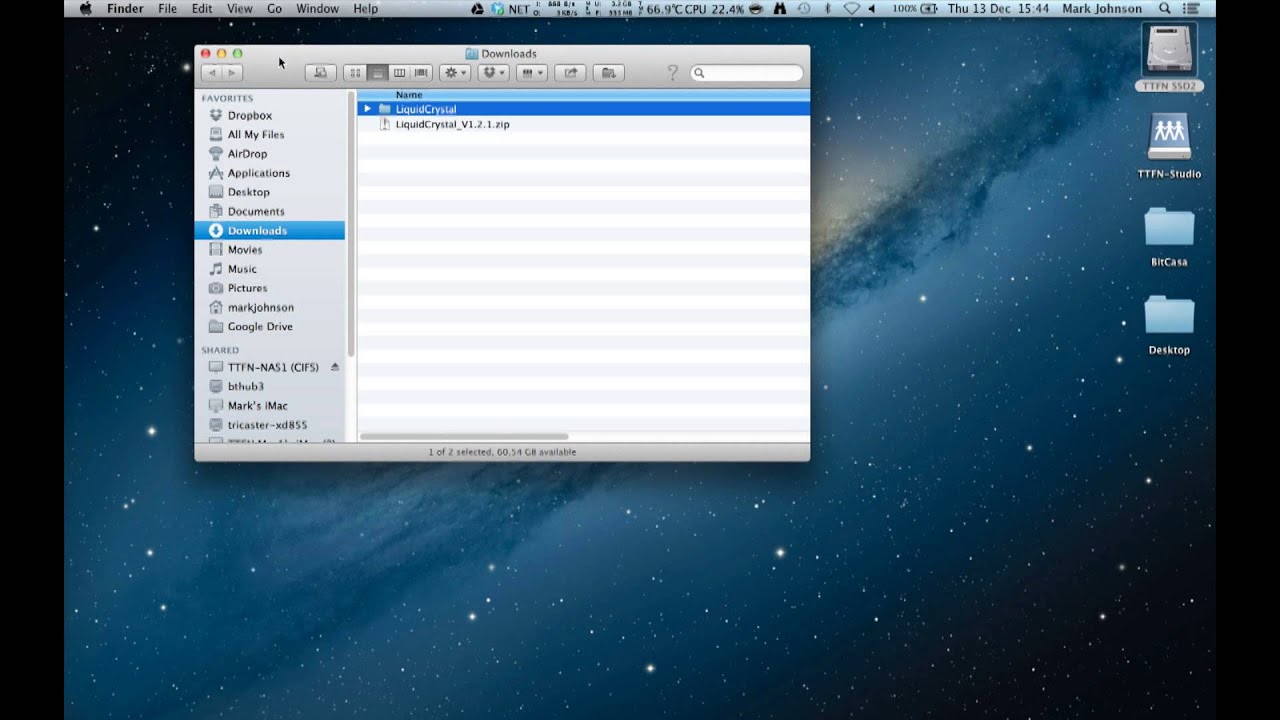Click the sidebar vertical scrollbar

[351, 225]
